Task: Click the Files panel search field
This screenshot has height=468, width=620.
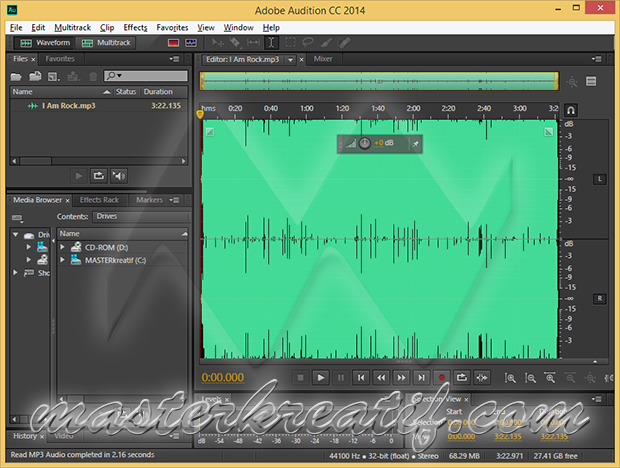Action: coord(146,75)
